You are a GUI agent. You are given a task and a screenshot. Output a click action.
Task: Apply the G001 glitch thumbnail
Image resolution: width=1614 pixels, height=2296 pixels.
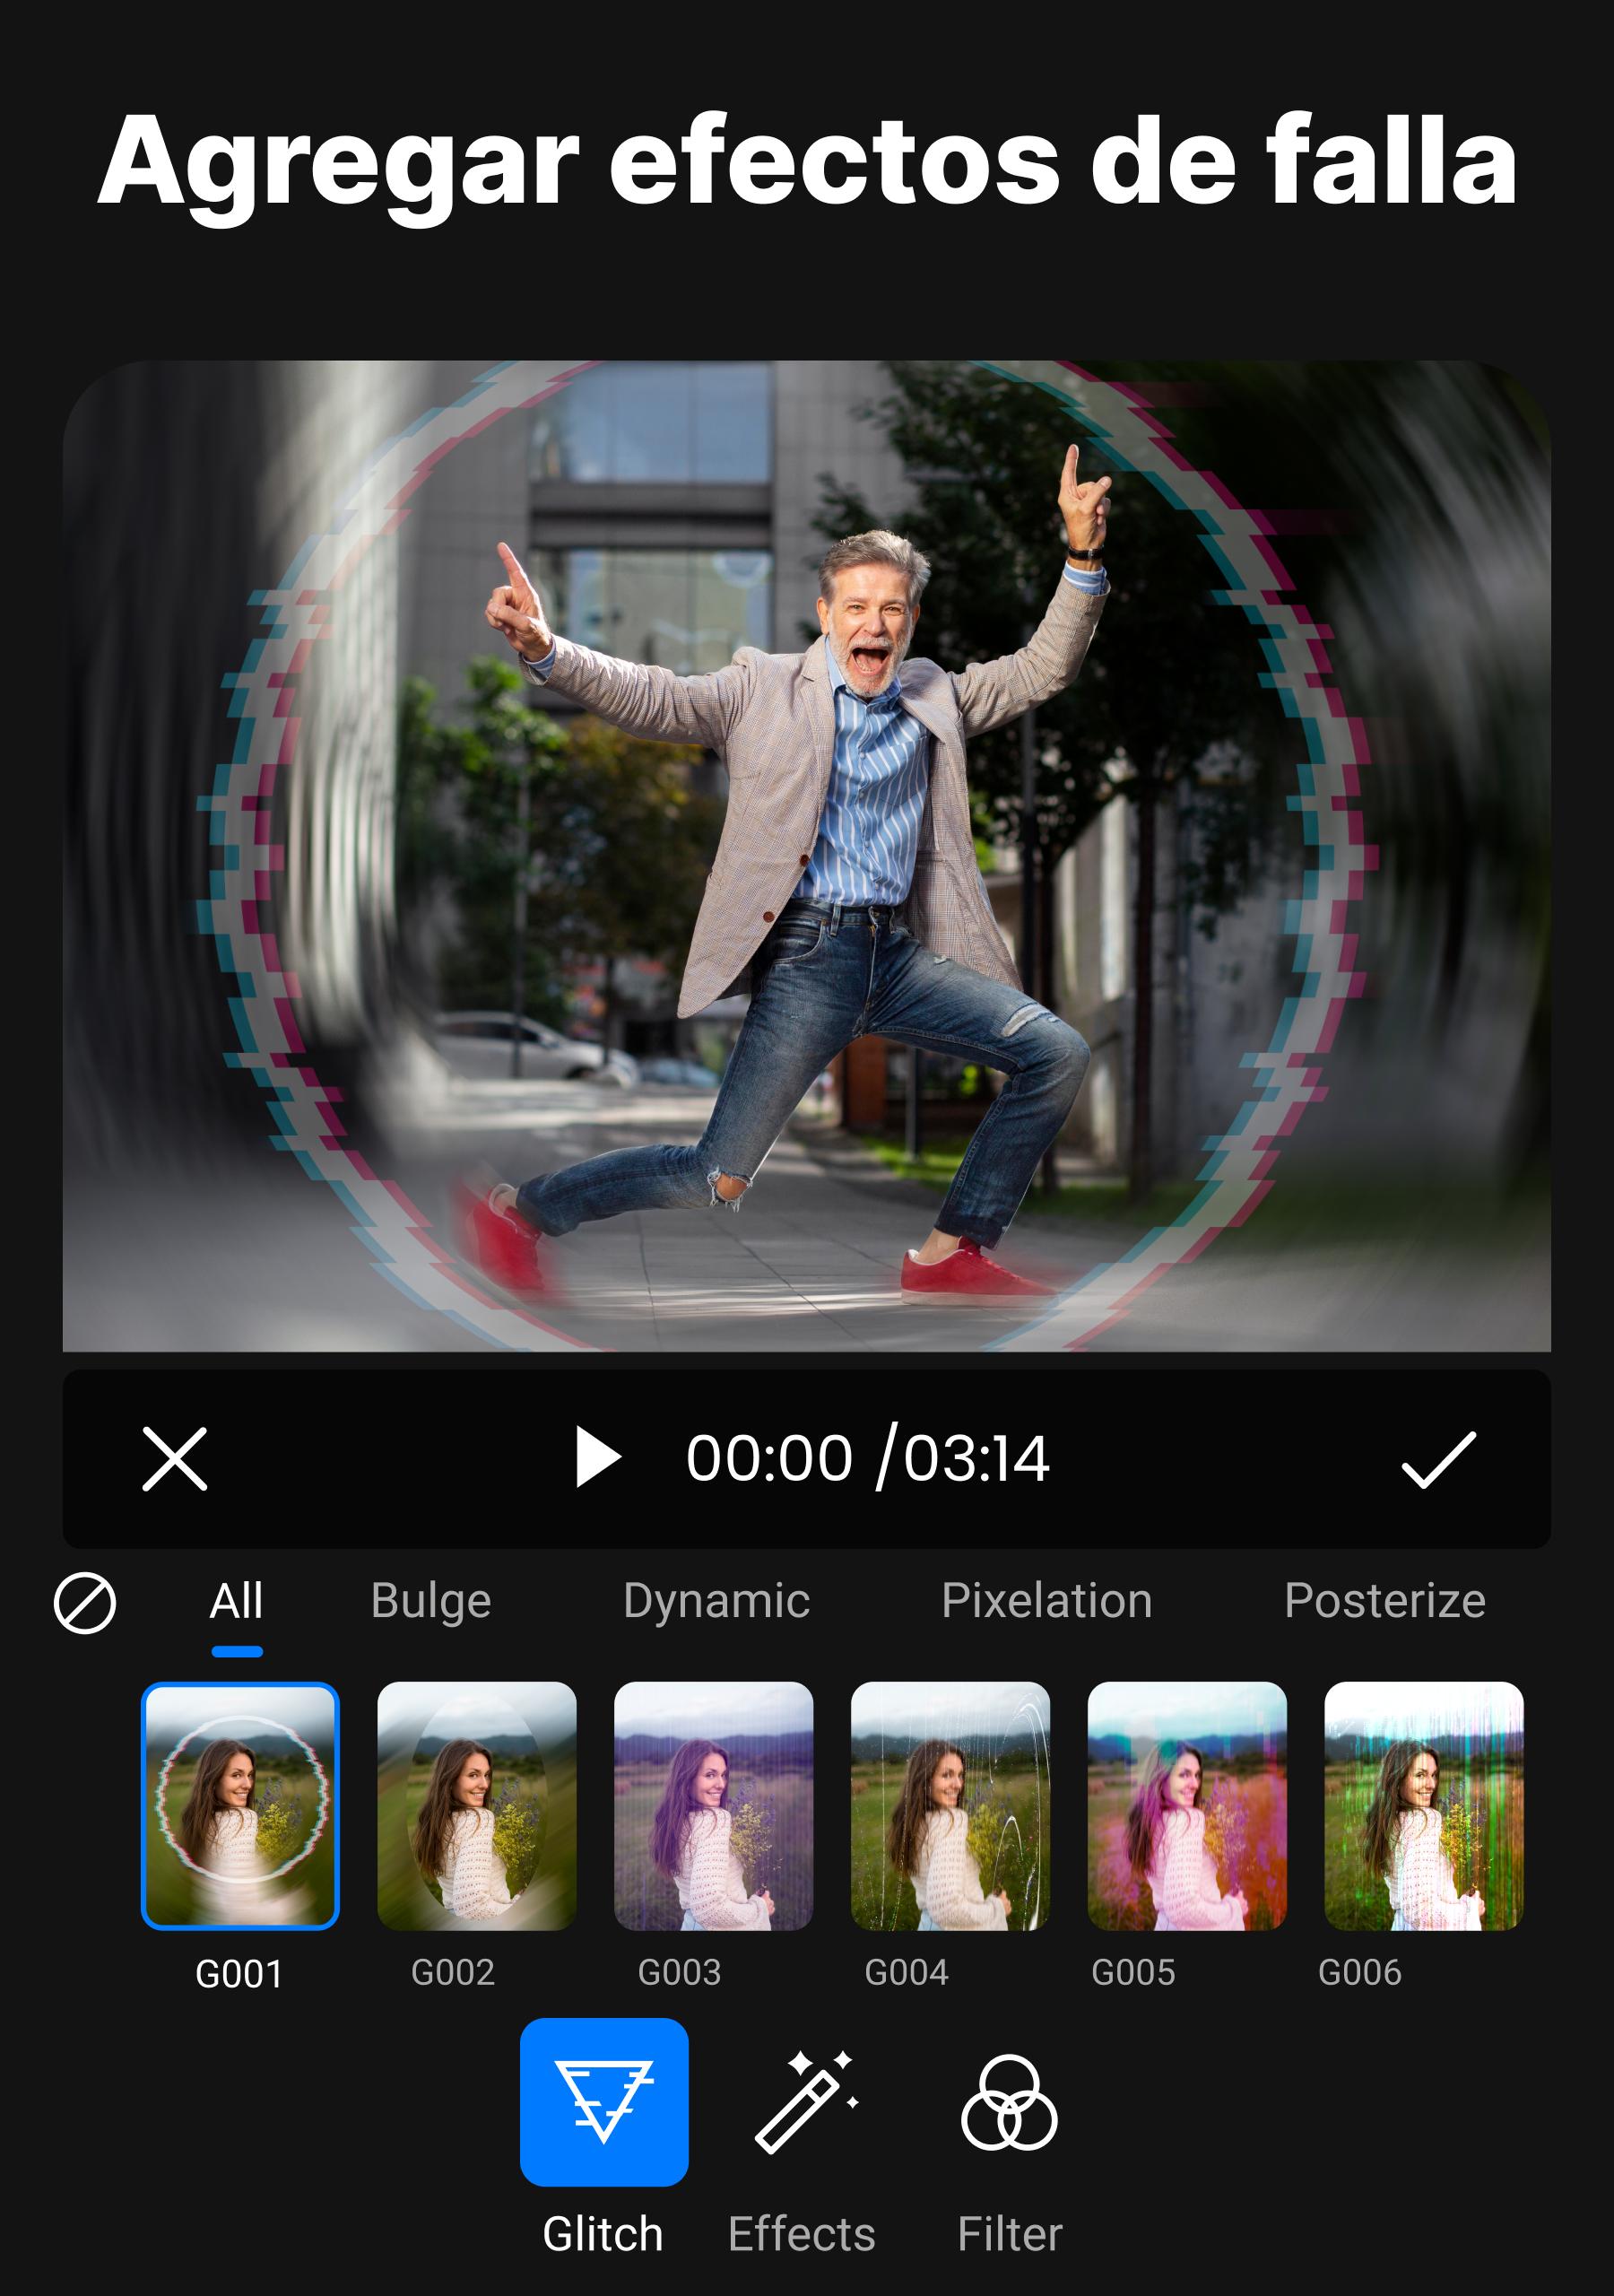[240, 1807]
